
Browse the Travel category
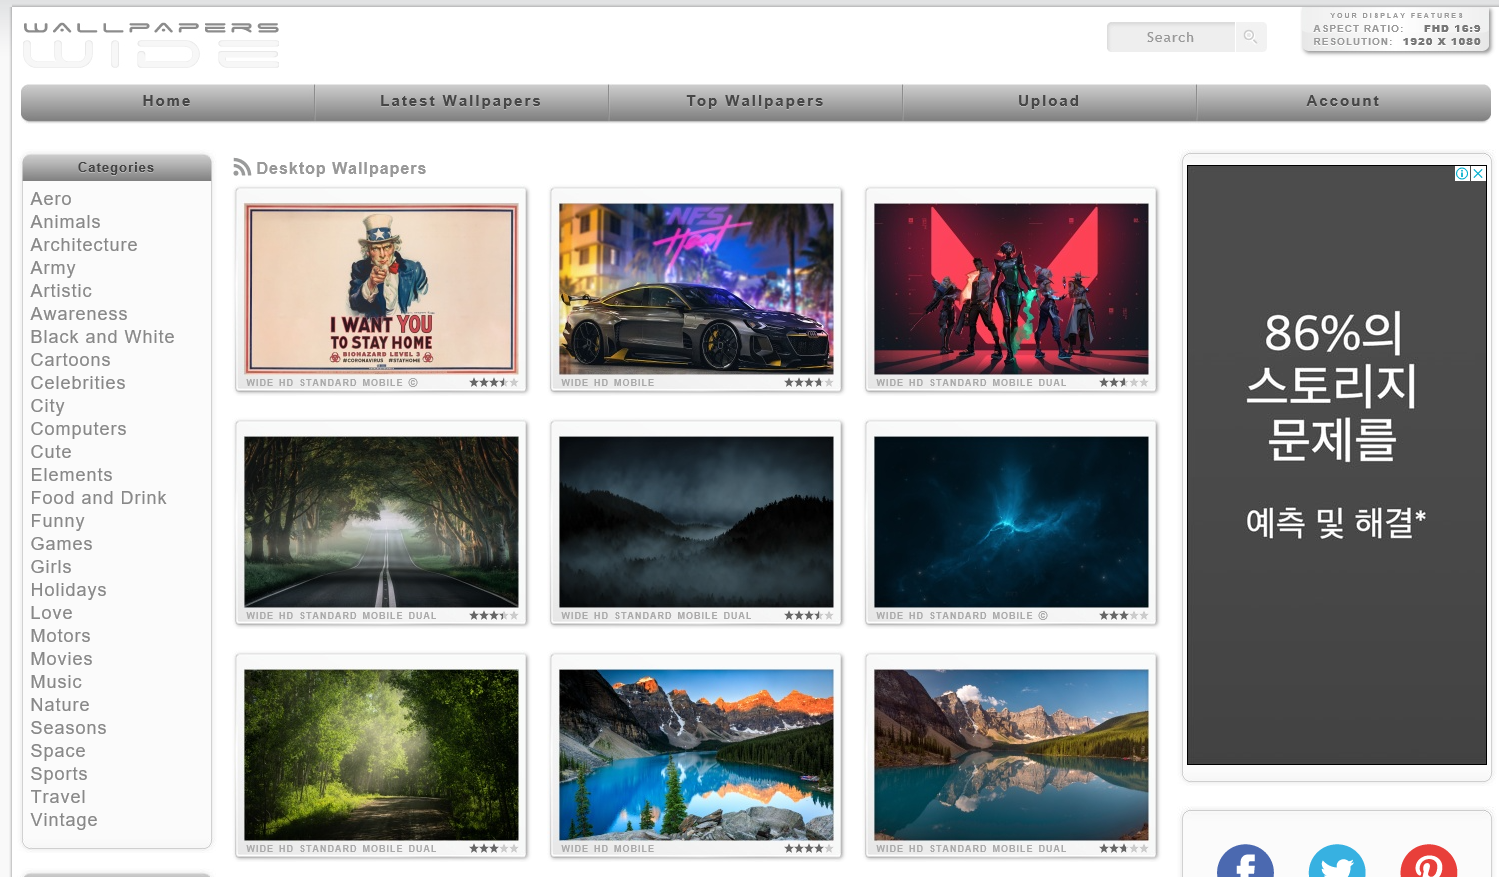58,797
